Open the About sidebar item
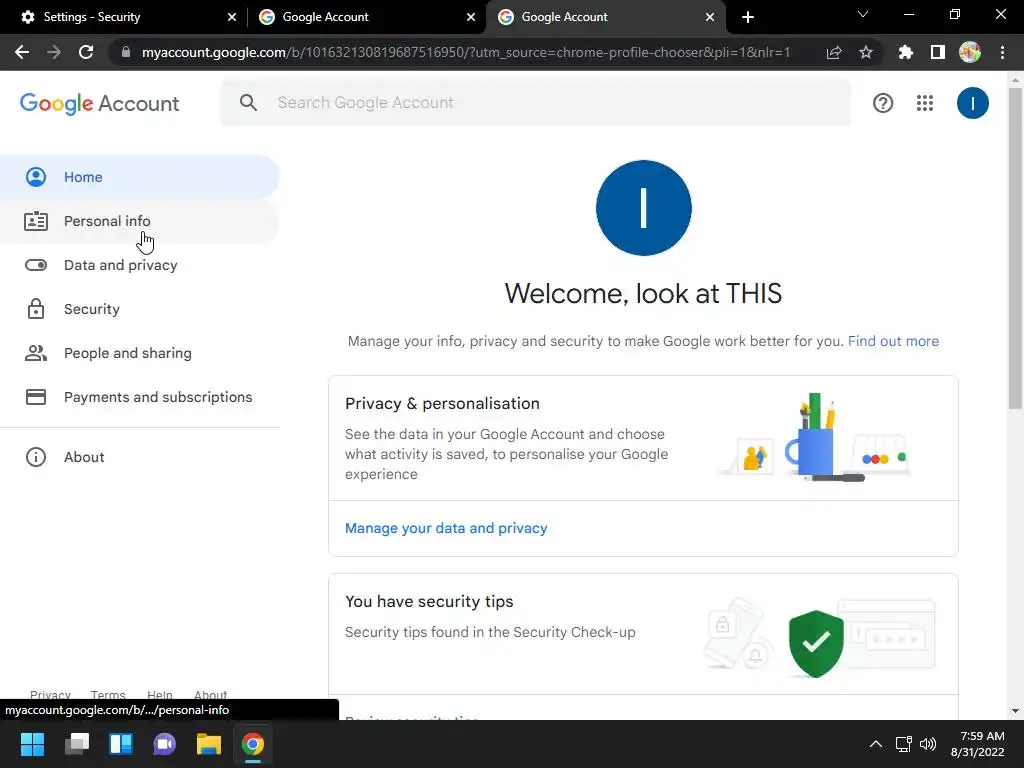Image resolution: width=1024 pixels, height=768 pixels. pyautogui.click(x=140, y=457)
